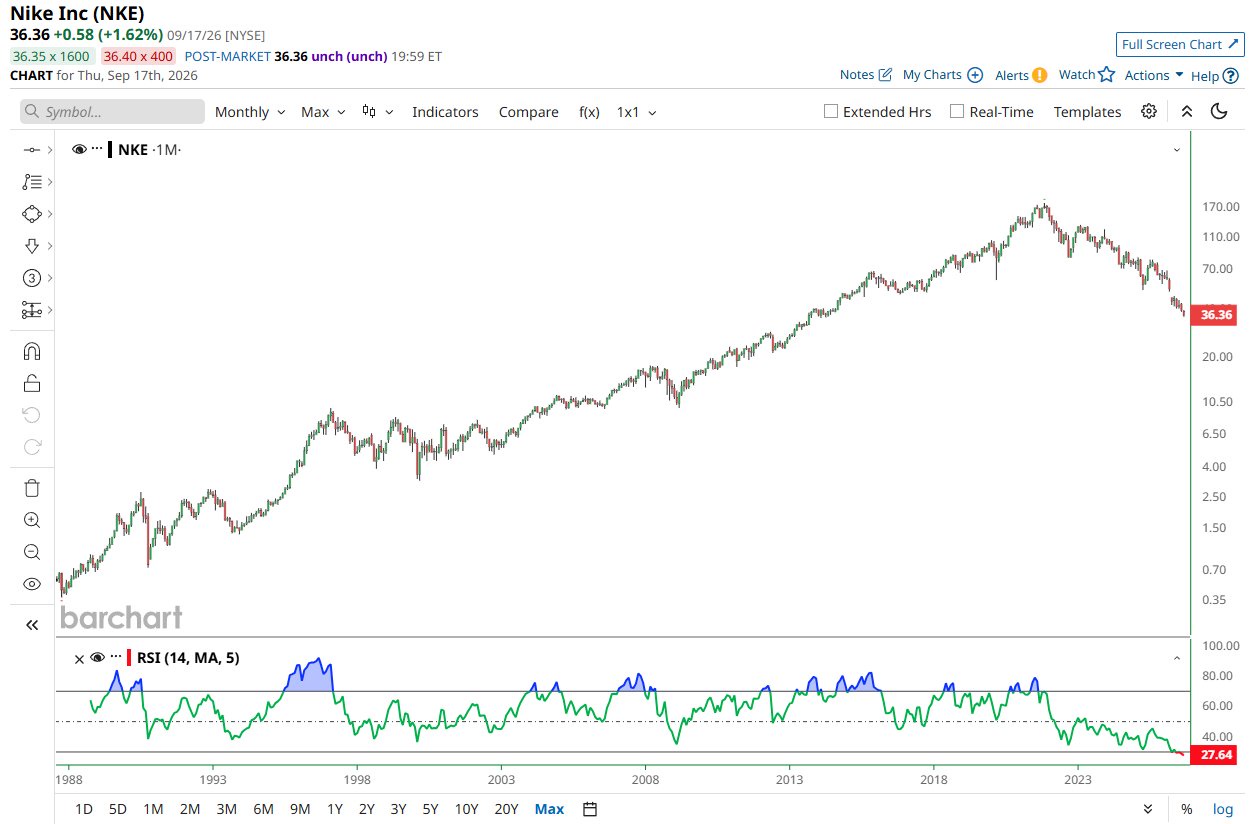Enable the Extended Hrs checkbox

click(830, 111)
